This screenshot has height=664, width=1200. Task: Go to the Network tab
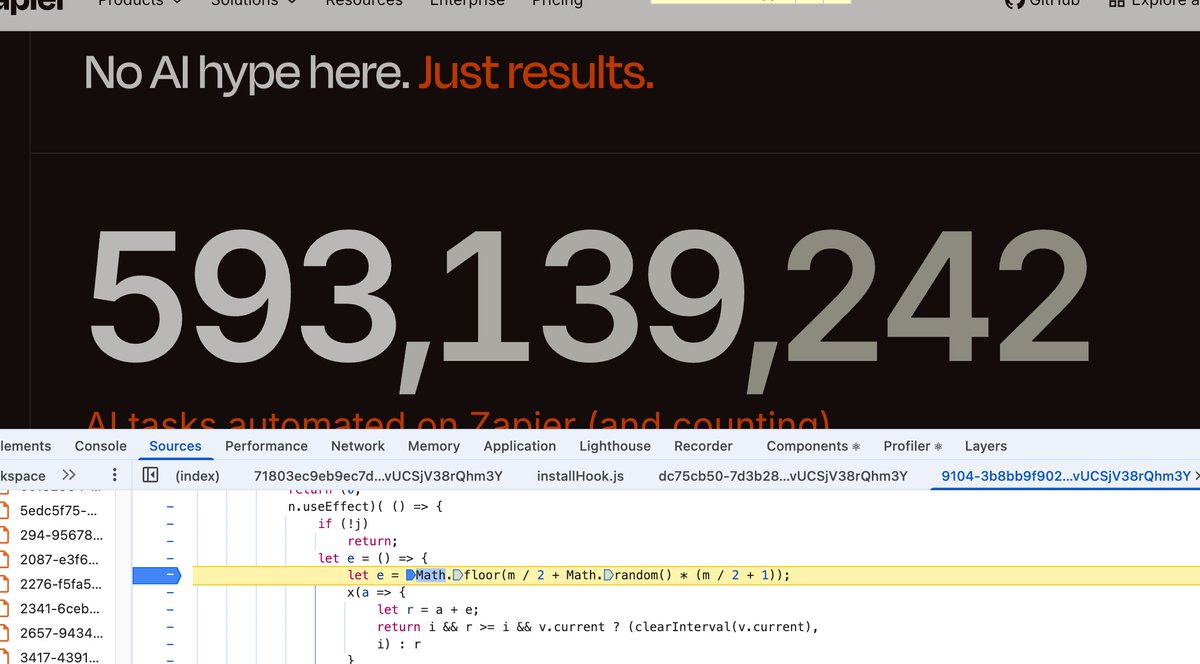(358, 446)
